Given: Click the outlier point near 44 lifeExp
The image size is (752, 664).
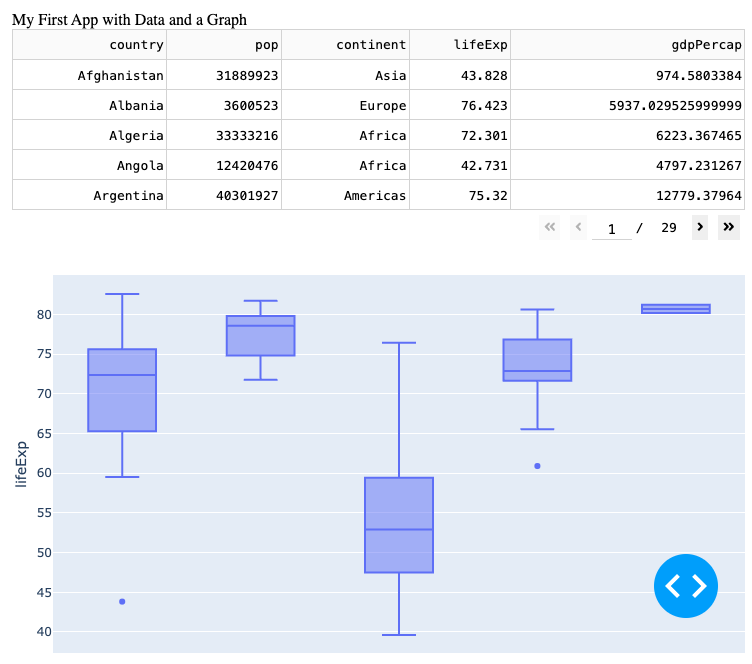Looking at the screenshot, I should tap(122, 601).
